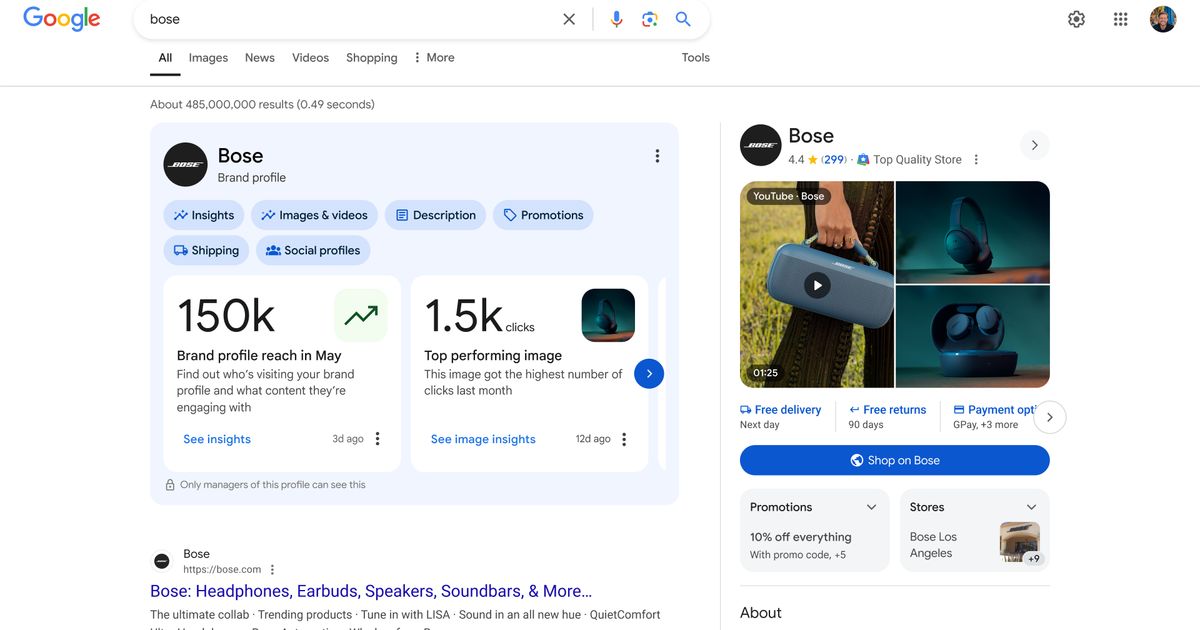Switch to the News tab
This screenshot has width=1200, height=630.
pyautogui.click(x=260, y=58)
